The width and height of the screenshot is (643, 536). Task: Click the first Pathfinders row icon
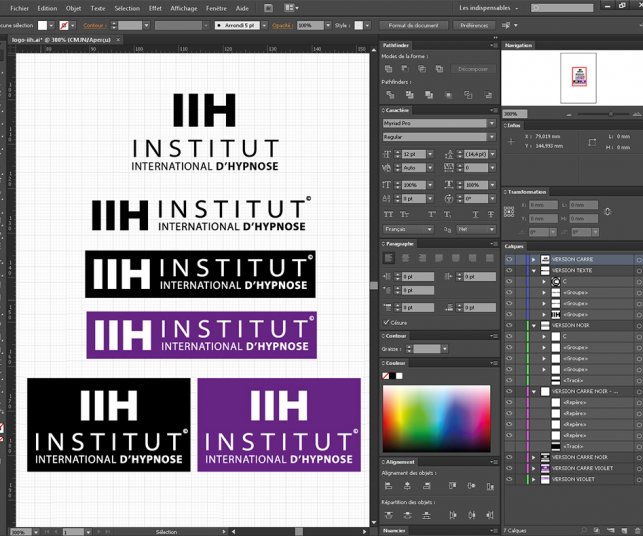click(389, 93)
